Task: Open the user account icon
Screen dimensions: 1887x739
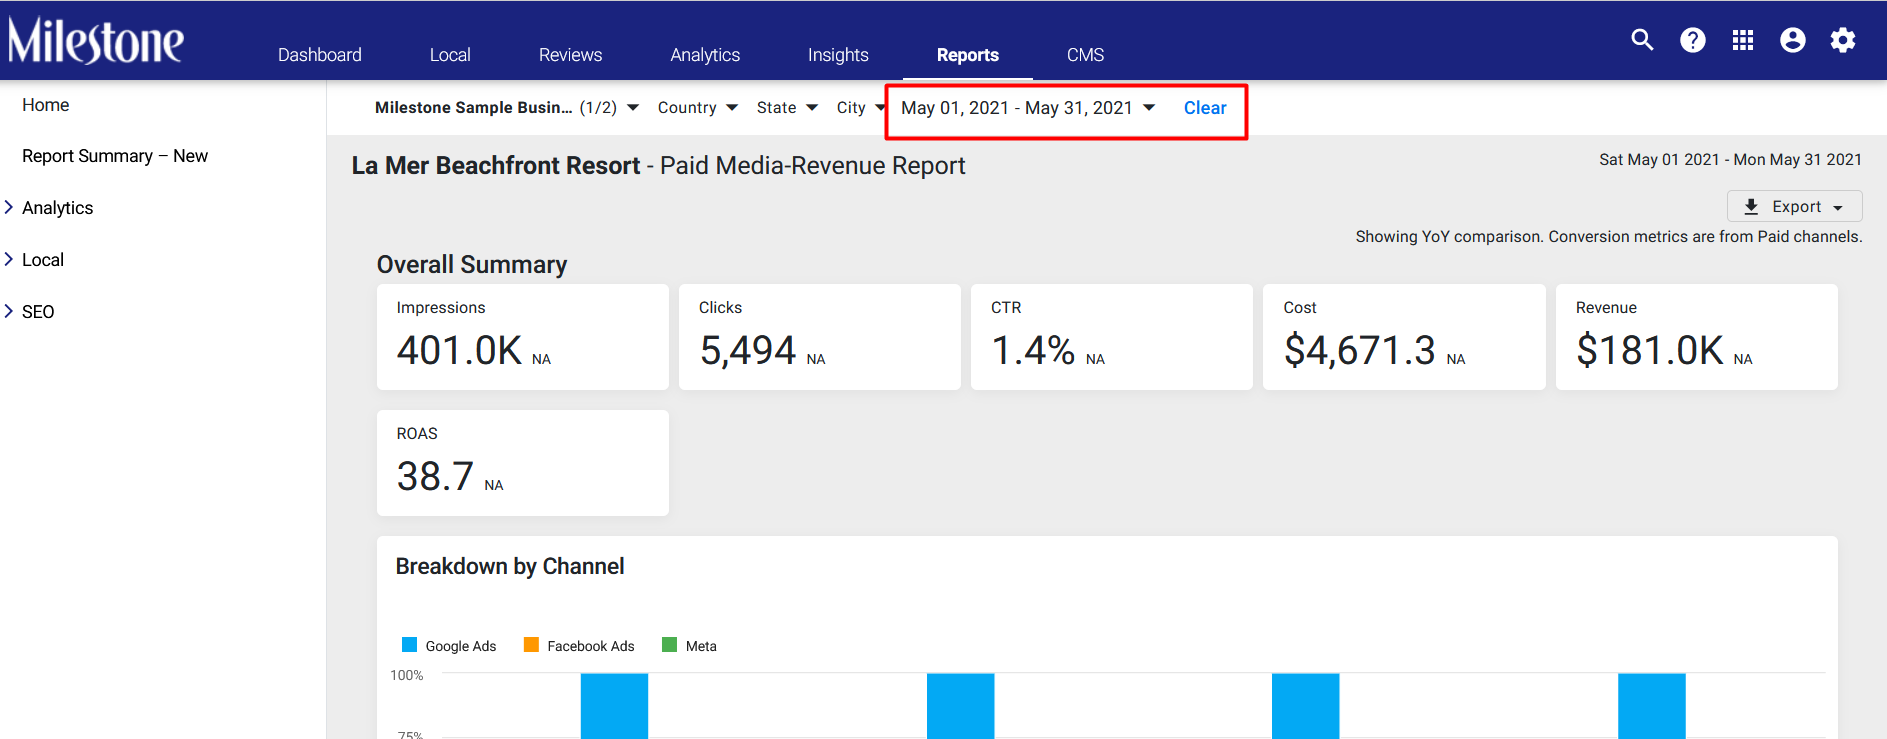Action: click(x=1793, y=40)
